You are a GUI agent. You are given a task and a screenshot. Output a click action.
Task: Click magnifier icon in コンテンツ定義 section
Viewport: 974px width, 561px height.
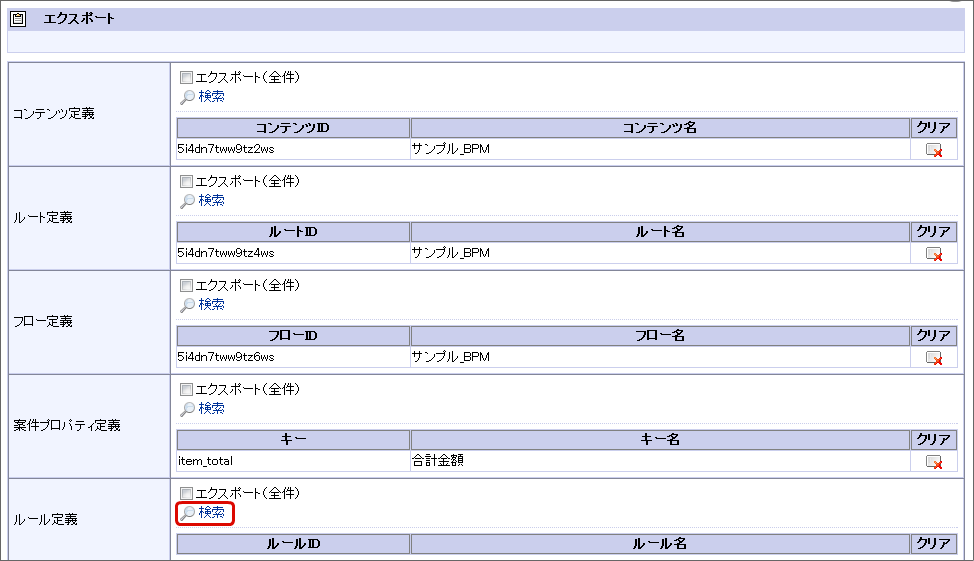point(187,97)
